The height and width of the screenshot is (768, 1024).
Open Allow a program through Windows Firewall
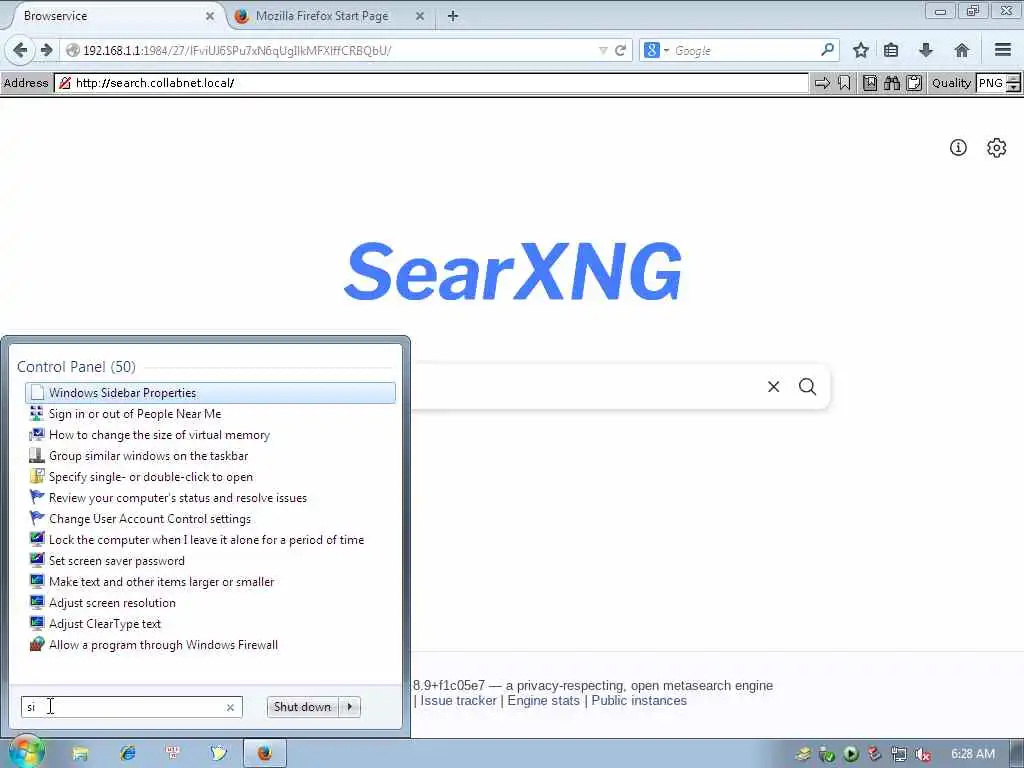(x=210, y=645)
